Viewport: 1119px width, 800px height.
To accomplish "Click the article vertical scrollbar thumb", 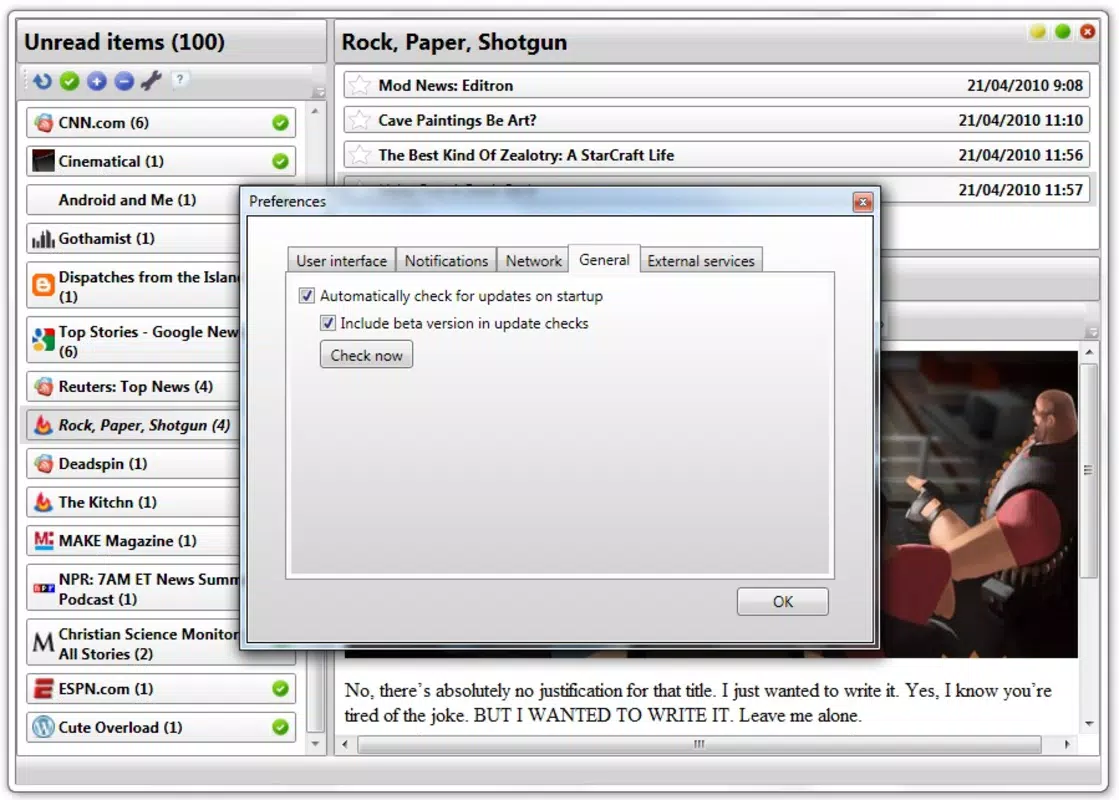I will tap(1088, 471).
